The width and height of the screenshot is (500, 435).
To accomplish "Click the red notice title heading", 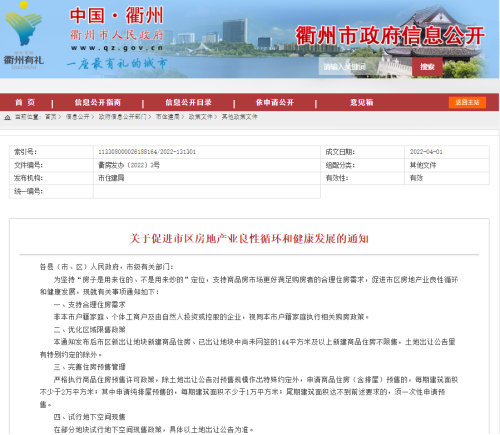I will [x=249, y=239].
